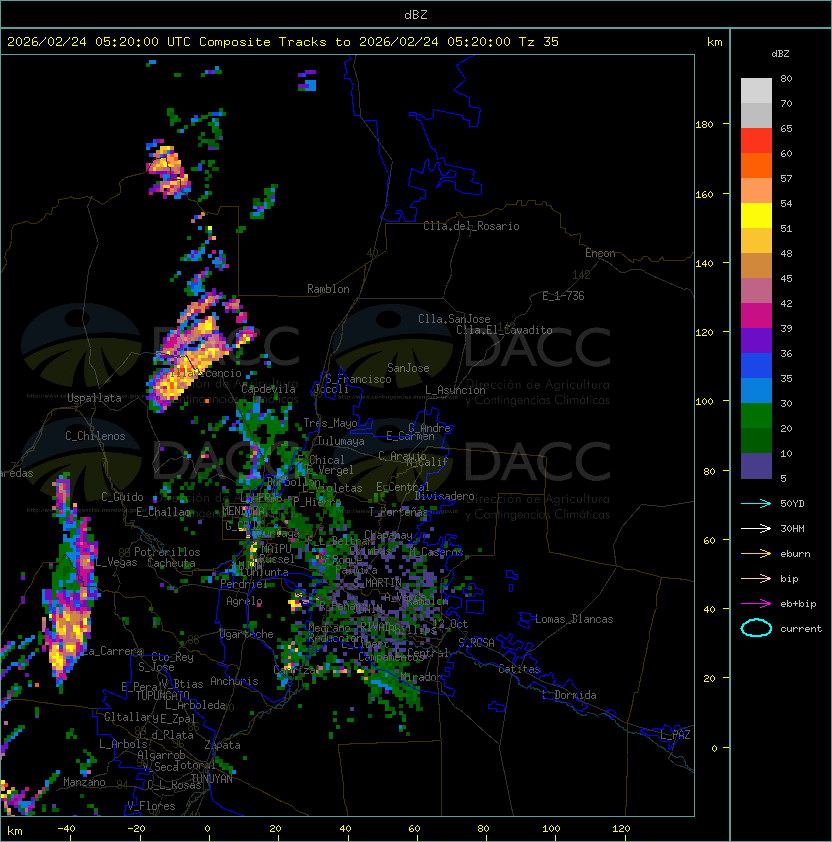The image size is (832, 842).
Task: Click the V_Flores map label
Action: click(x=151, y=806)
